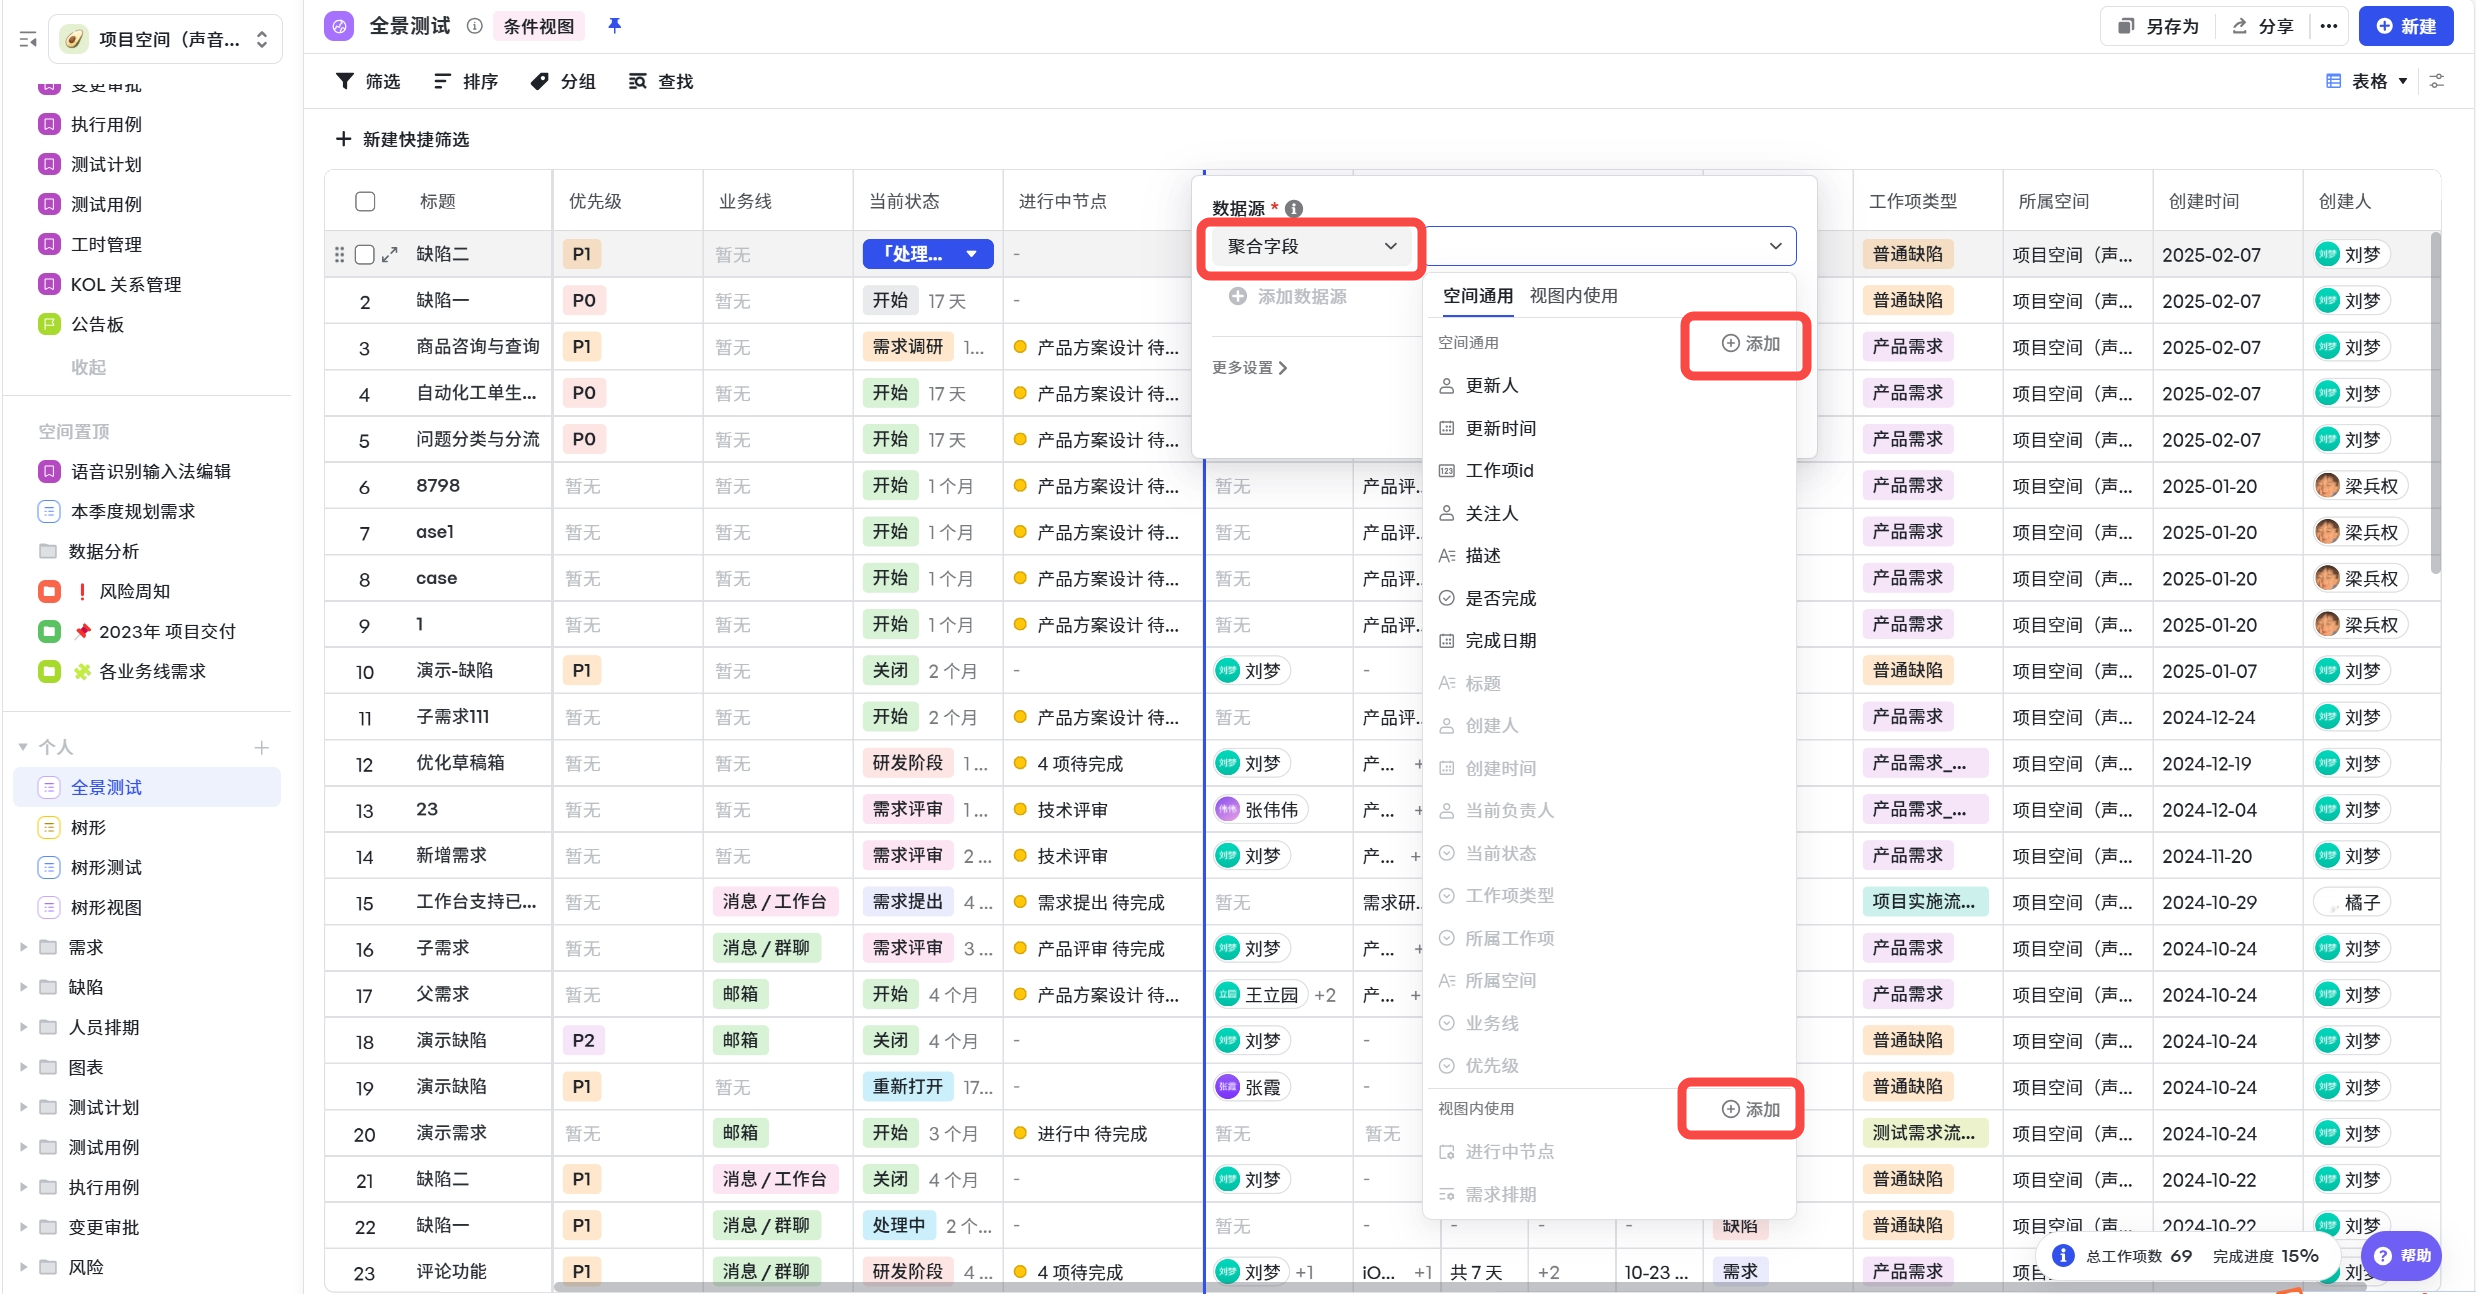Select 更新人 from the field list

(x=1609, y=386)
